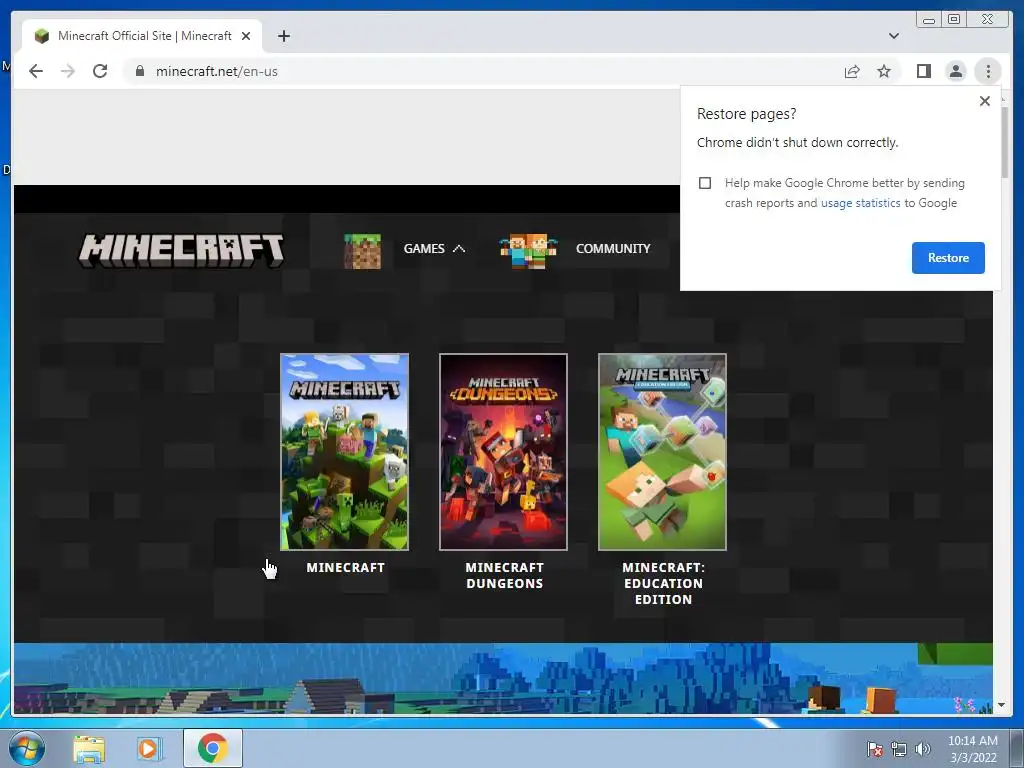Open the Windows Start menu

(26, 748)
